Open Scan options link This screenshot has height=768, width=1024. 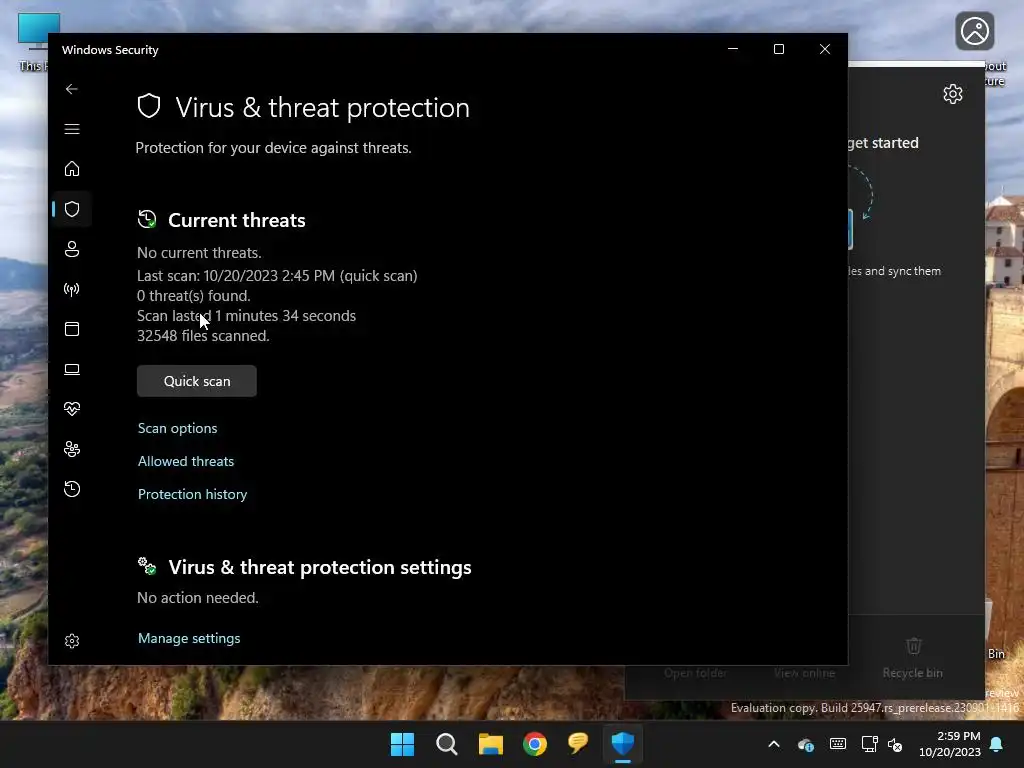[178, 428]
